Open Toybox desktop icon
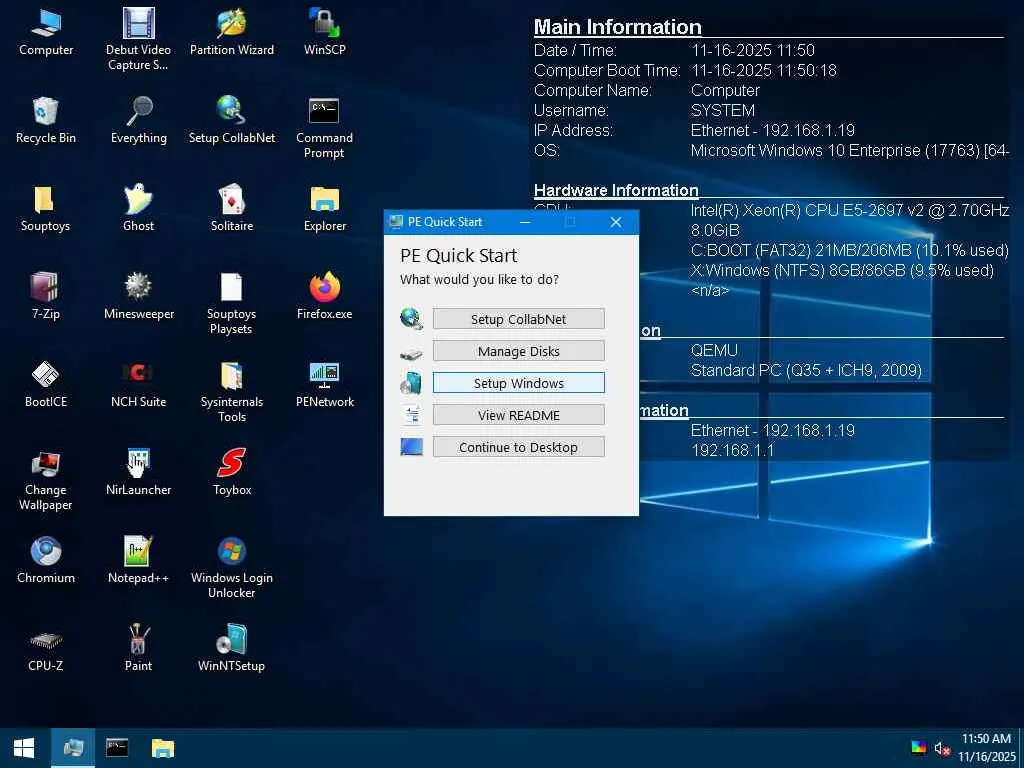The height and width of the screenshot is (768, 1024). pyautogui.click(x=232, y=472)
